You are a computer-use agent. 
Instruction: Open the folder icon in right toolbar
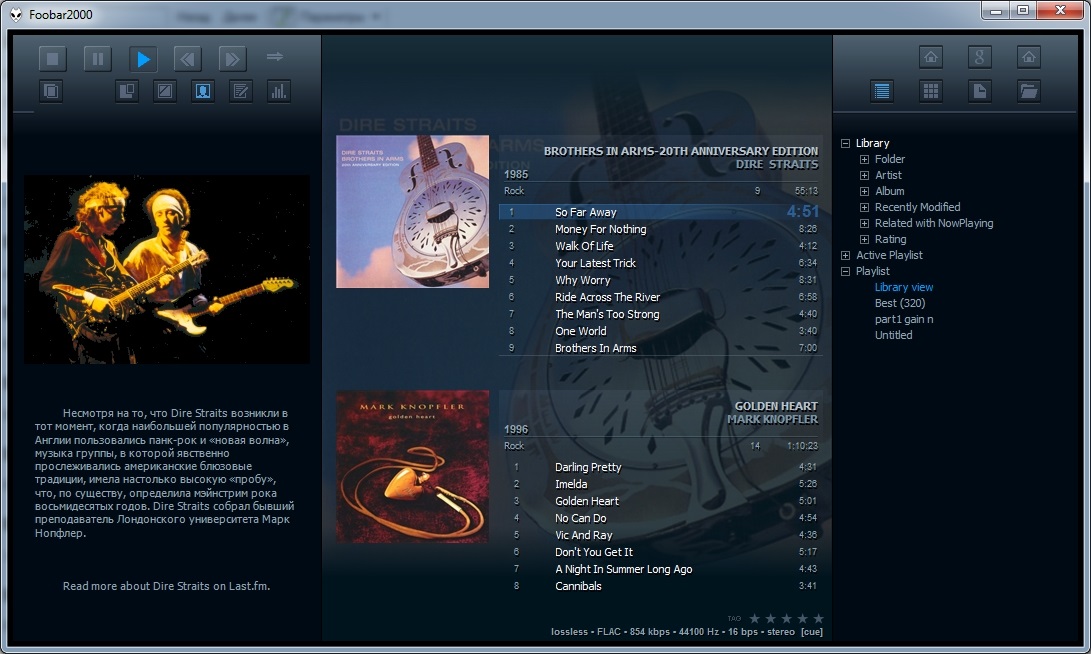pos(1028,91)
